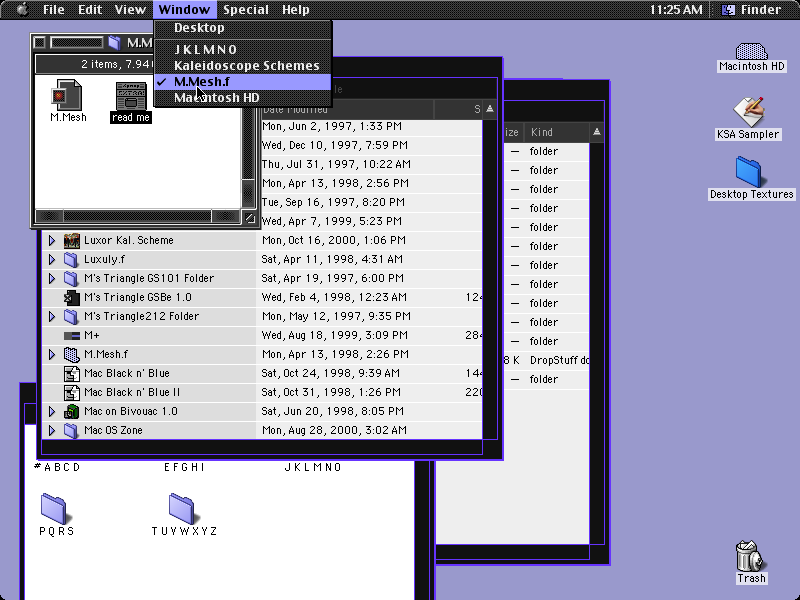Select the P Q R S folder
The width and height of the screenshot is (800, 600).
[x=54, y=508]
